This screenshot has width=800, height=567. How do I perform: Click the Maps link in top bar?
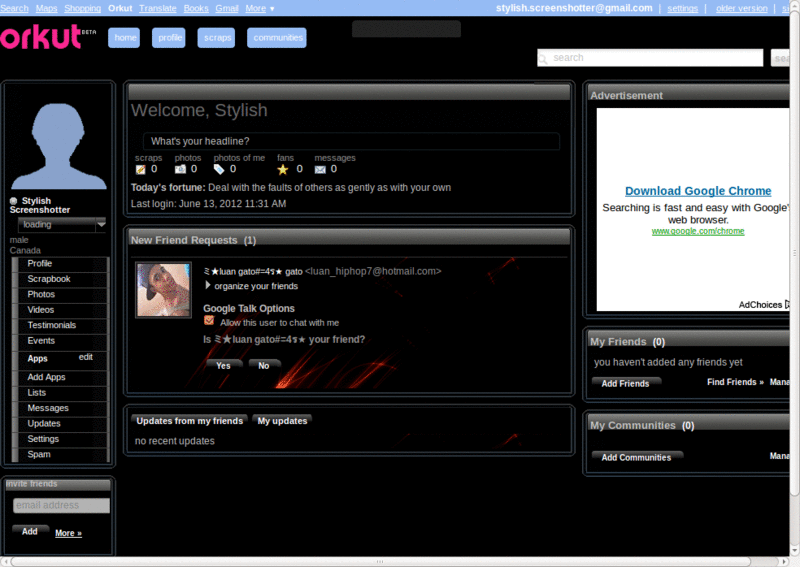click(x=46, y=8)
